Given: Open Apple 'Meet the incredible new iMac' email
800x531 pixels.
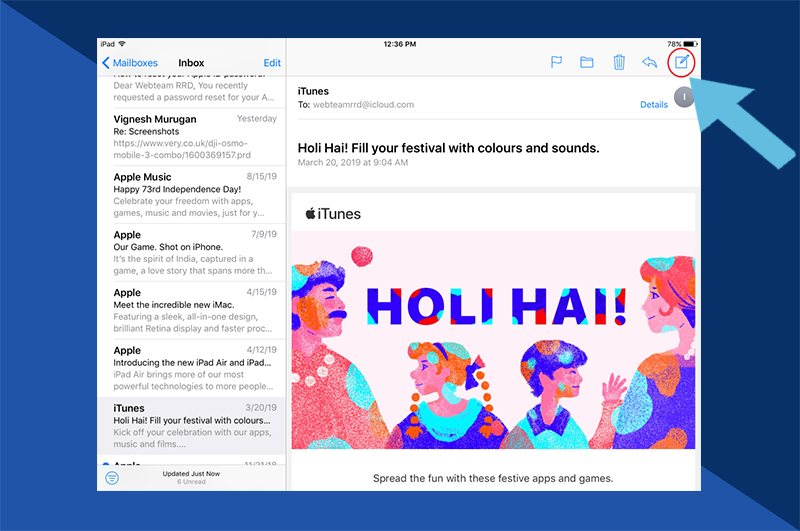Looking at the screenshot, I should point(192,310).
